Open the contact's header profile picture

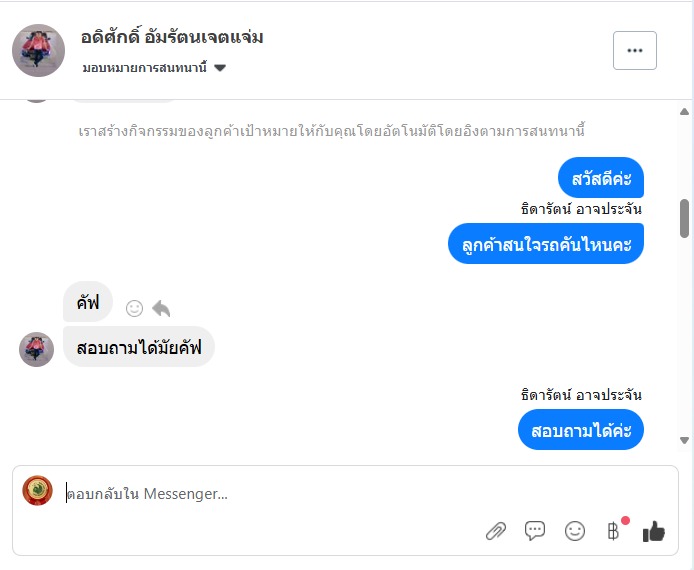(x=38, y=50)
